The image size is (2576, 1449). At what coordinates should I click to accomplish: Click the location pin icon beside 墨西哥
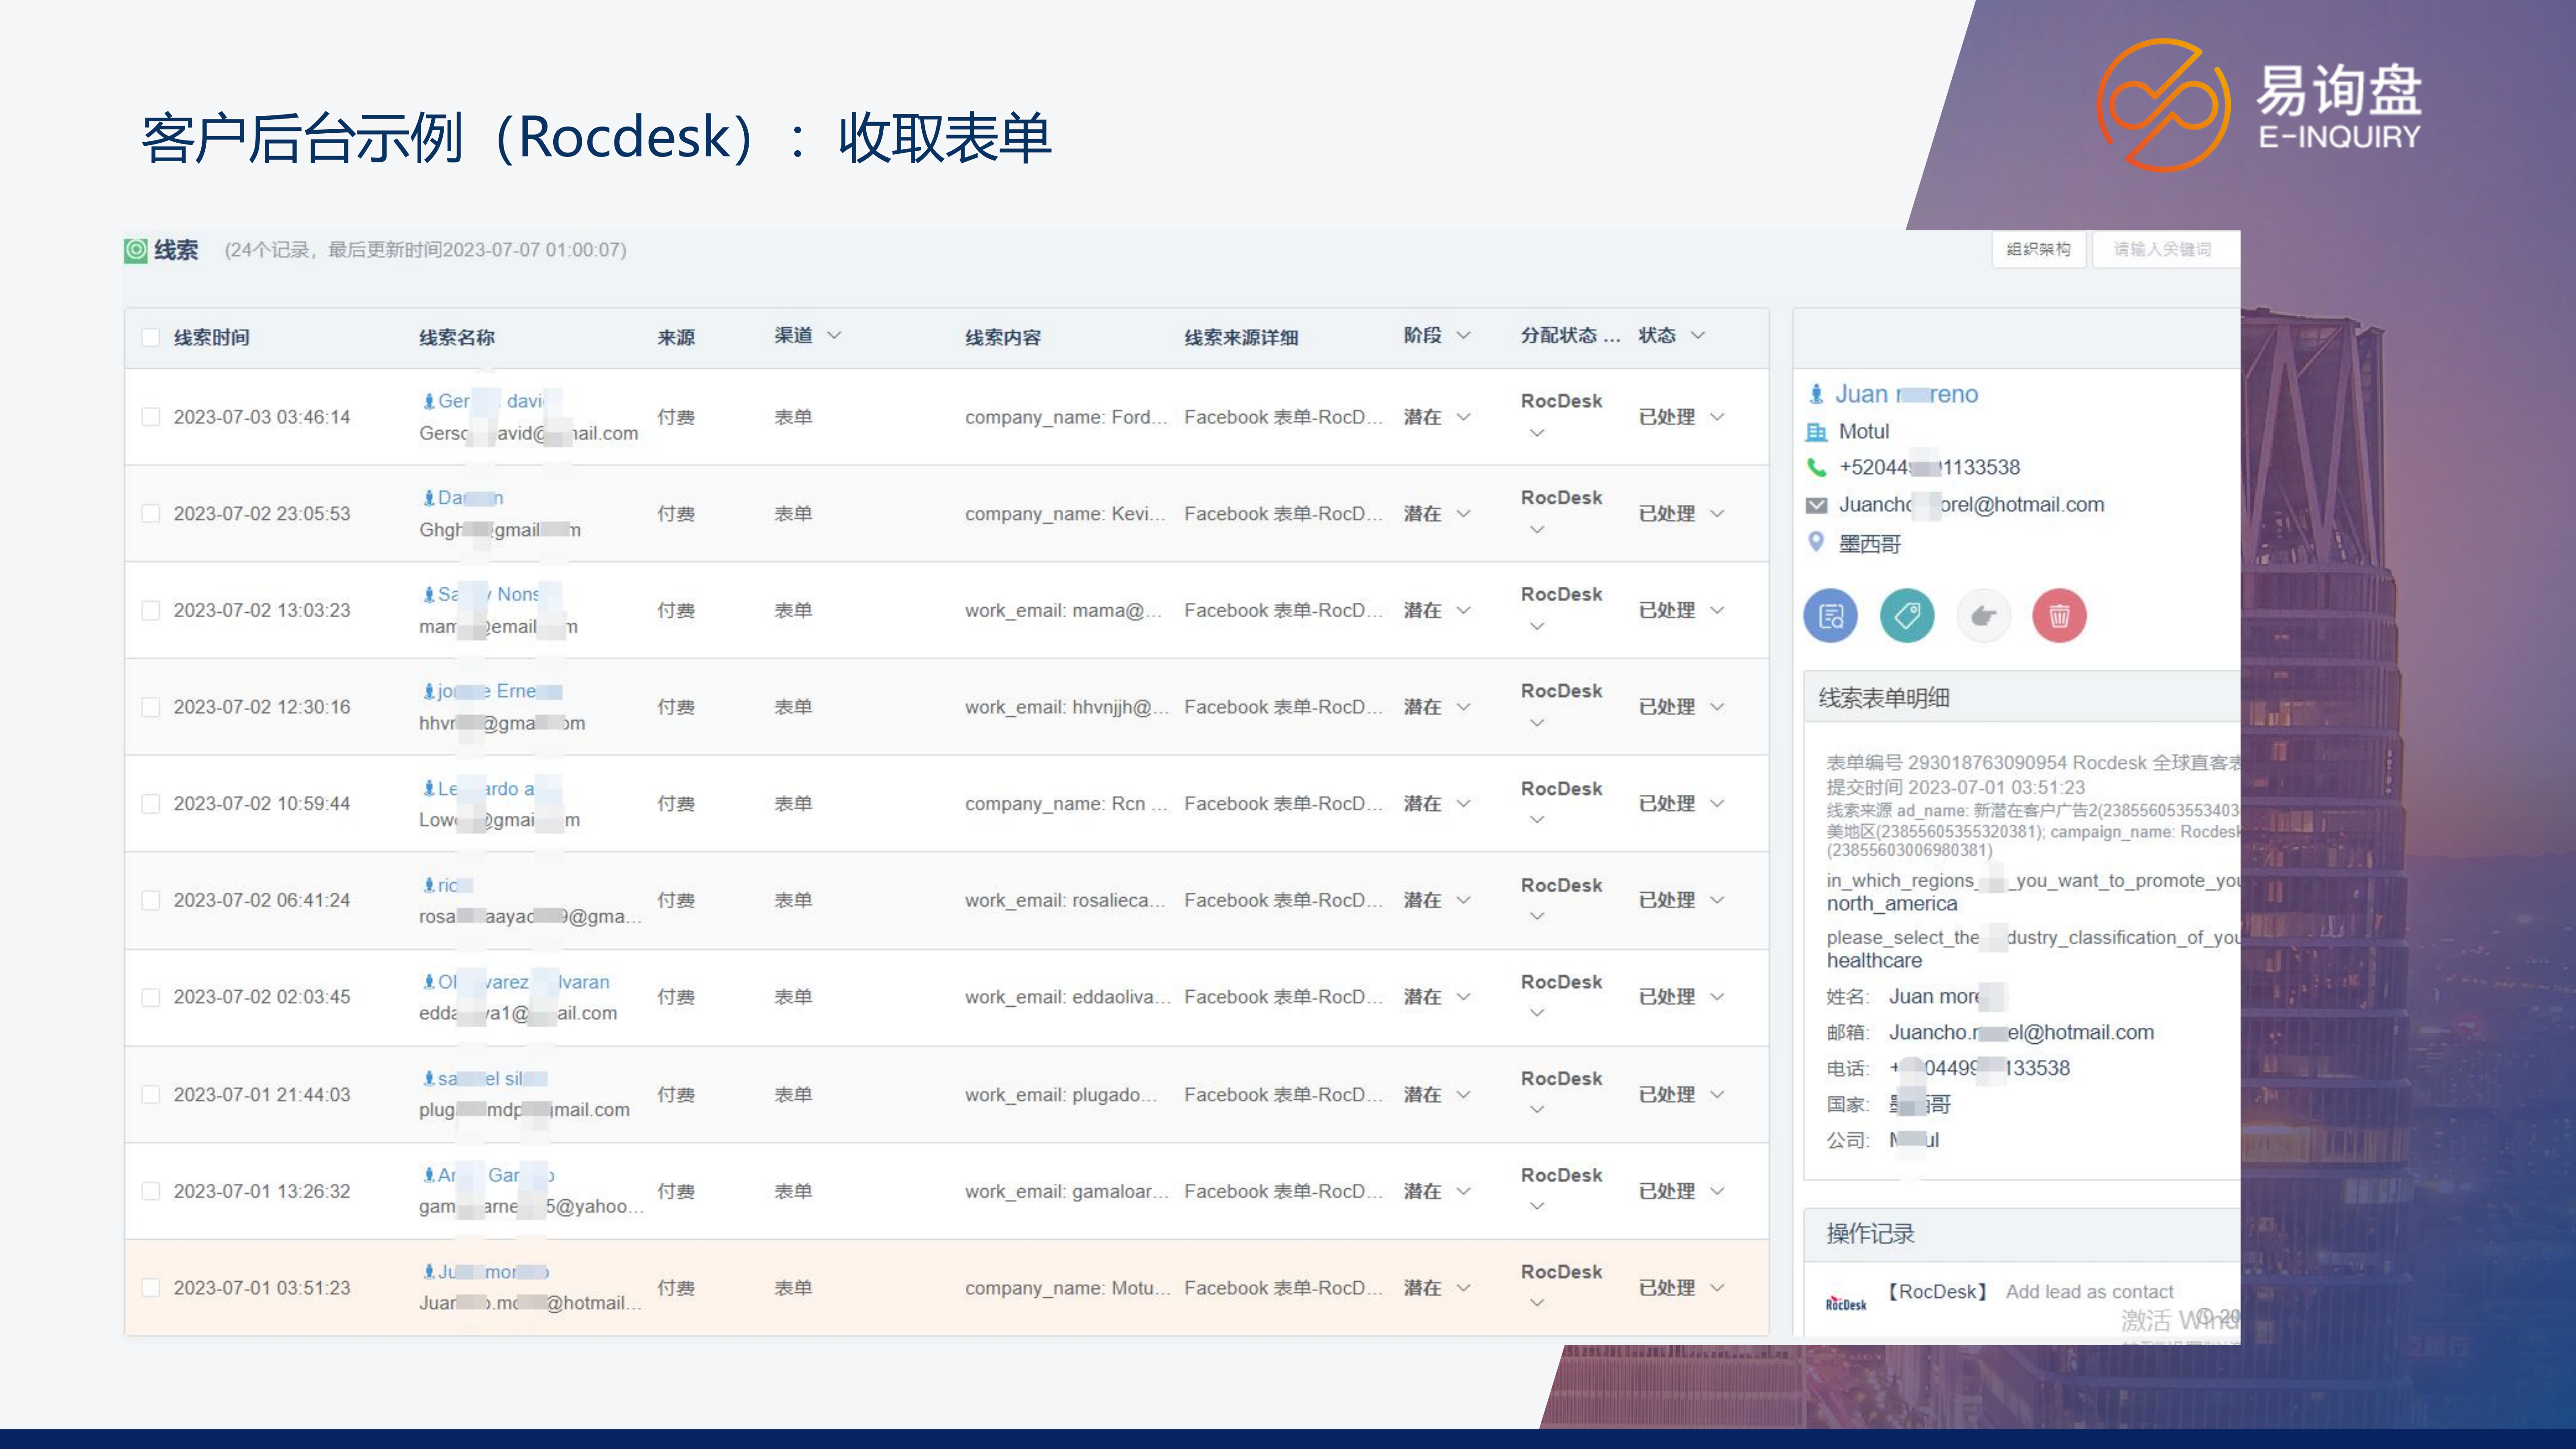click(x=1816, y=542)
